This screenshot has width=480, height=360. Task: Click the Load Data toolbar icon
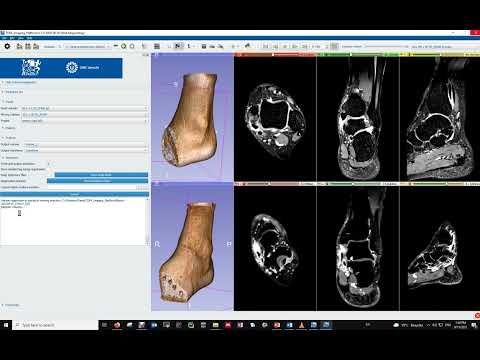20,46
